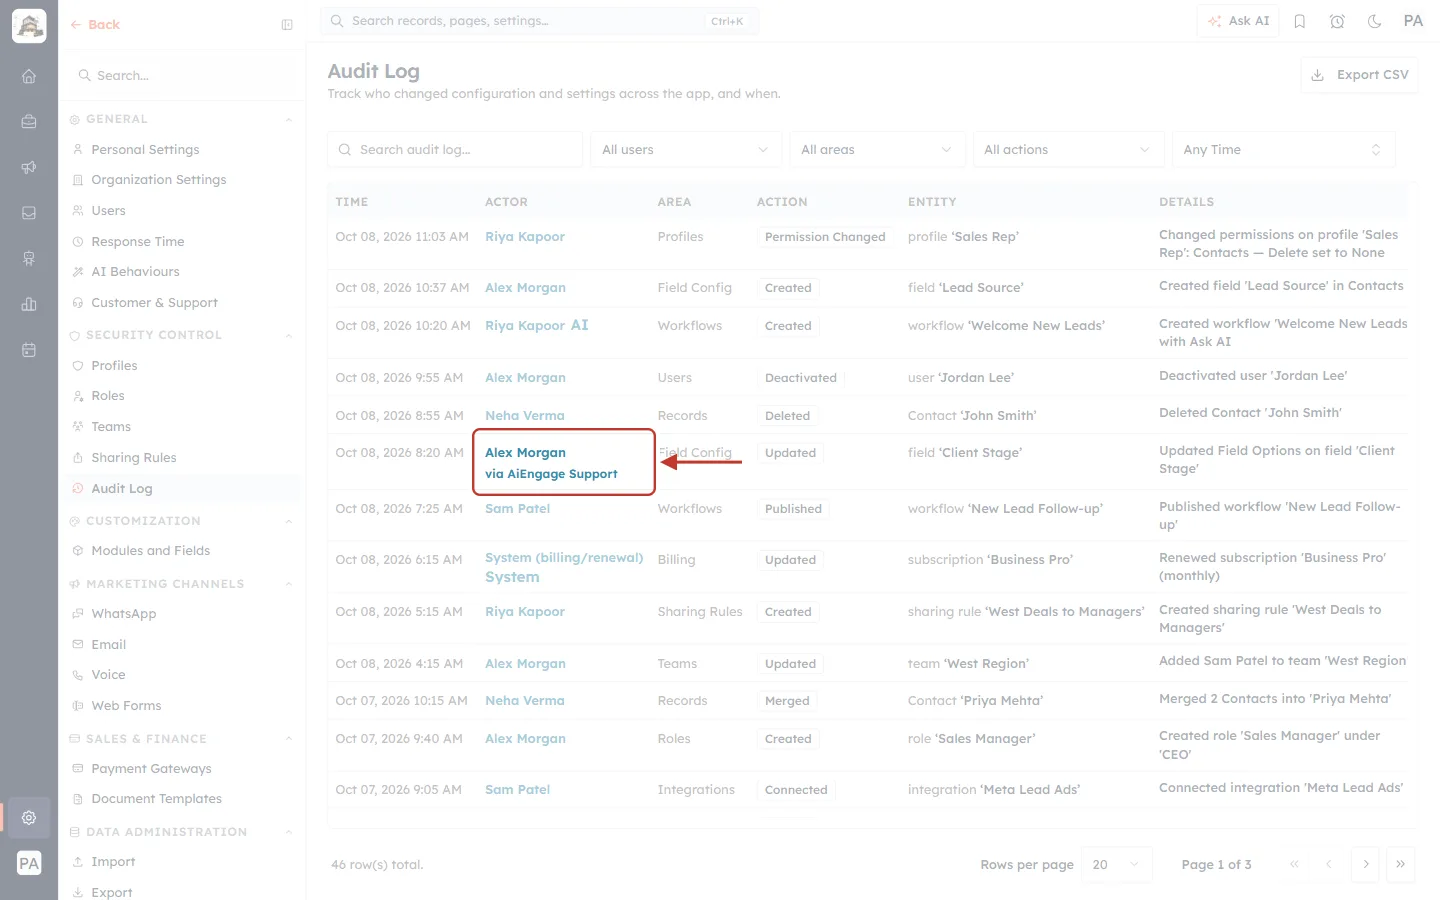
Task: Open the All actions filter dropdown
Action: [x=1068, y=150]
